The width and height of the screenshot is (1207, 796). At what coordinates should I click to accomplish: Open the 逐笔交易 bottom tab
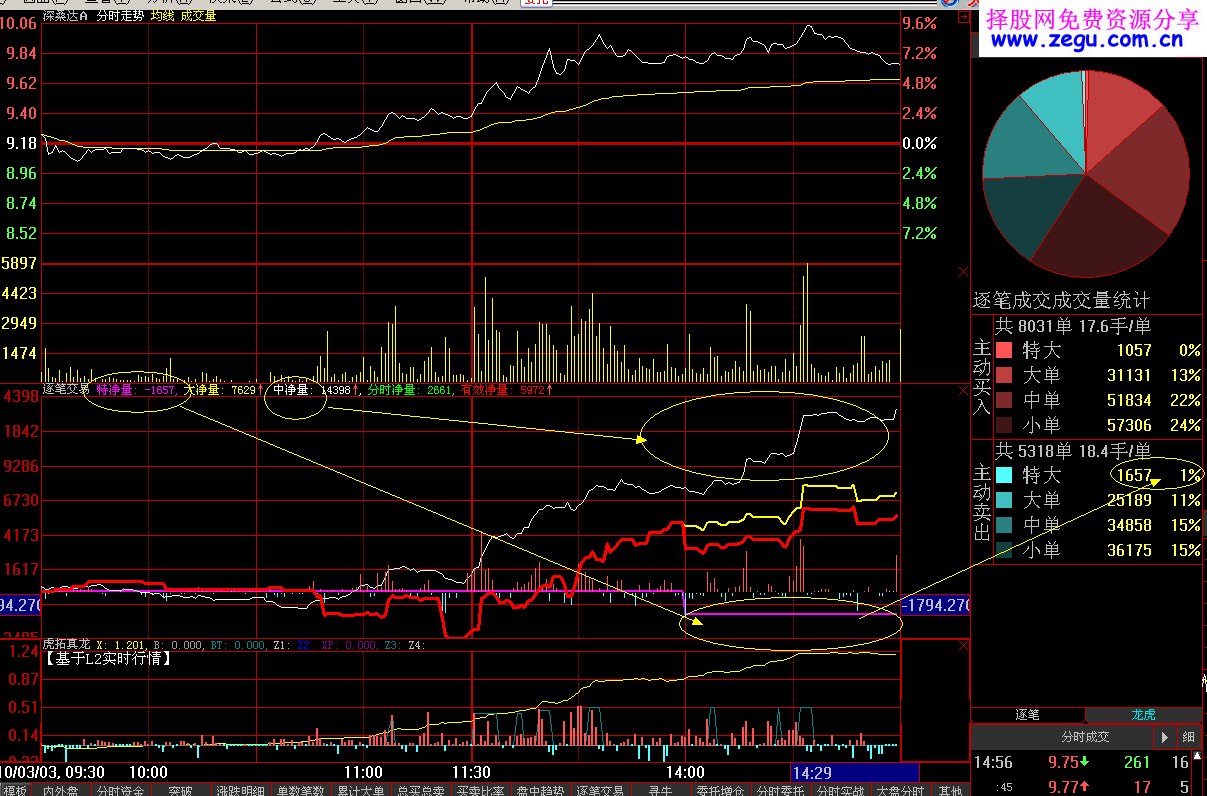click(x=600, y=790)
